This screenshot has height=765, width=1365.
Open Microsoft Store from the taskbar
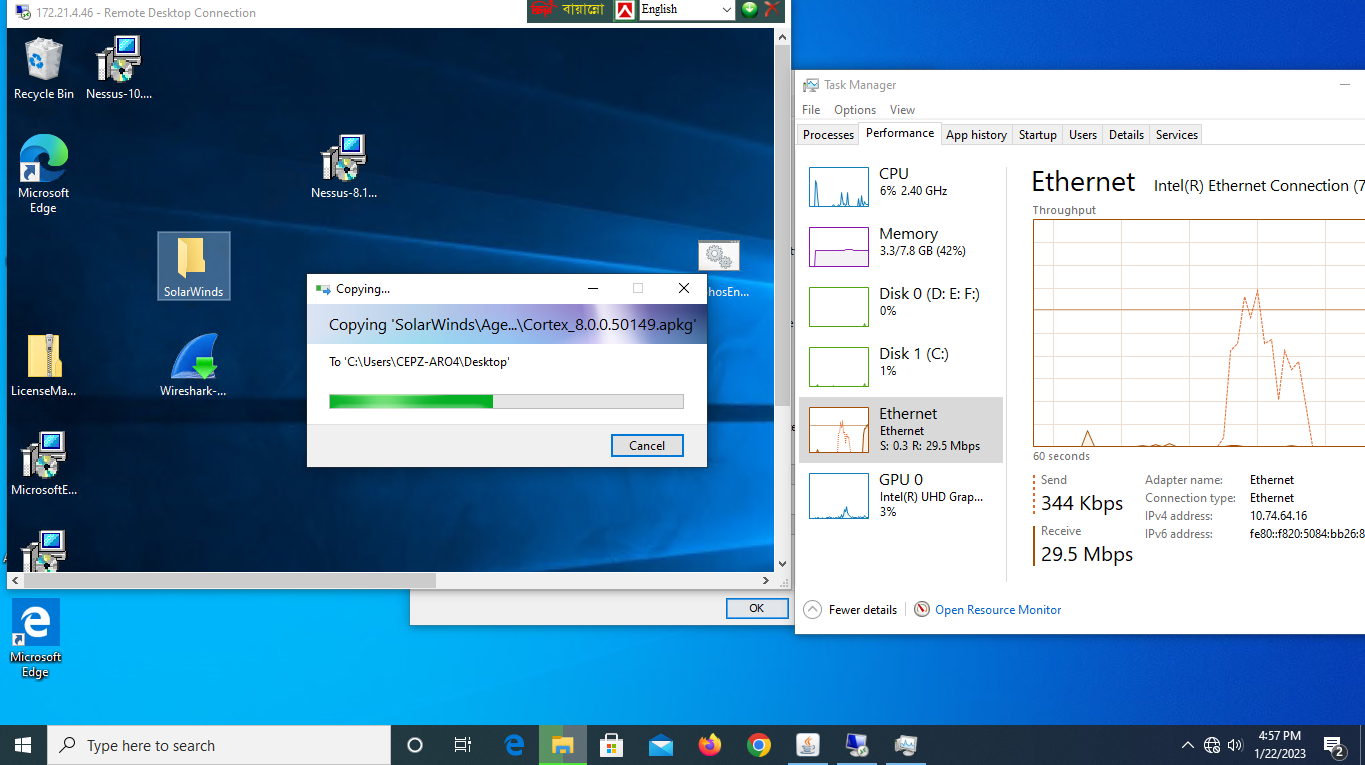(612, 745)
